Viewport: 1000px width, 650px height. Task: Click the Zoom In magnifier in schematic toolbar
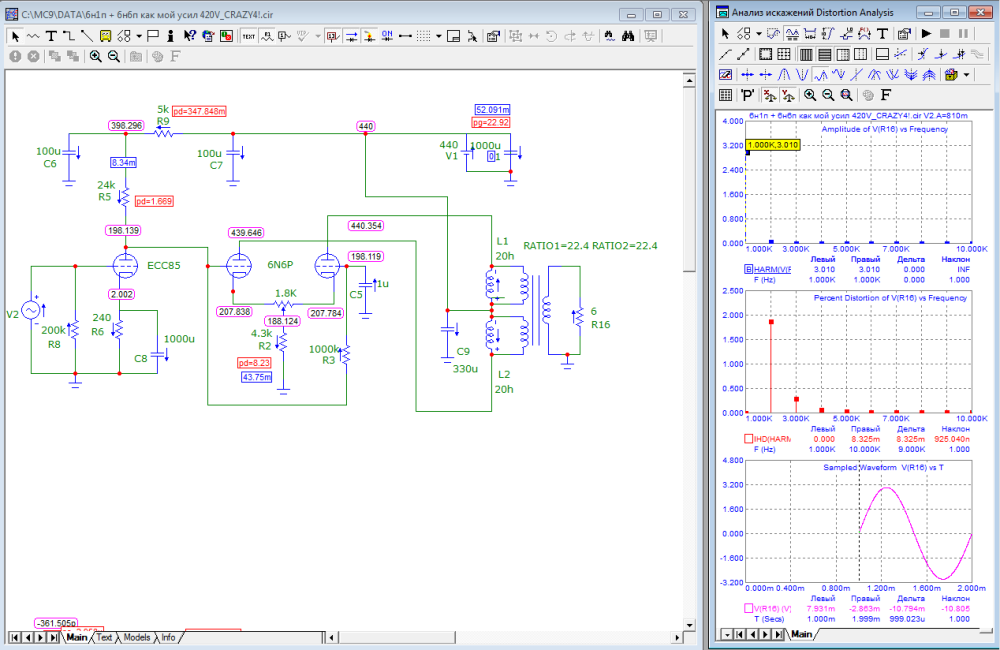pyautogui.click(x=96, y=56)
